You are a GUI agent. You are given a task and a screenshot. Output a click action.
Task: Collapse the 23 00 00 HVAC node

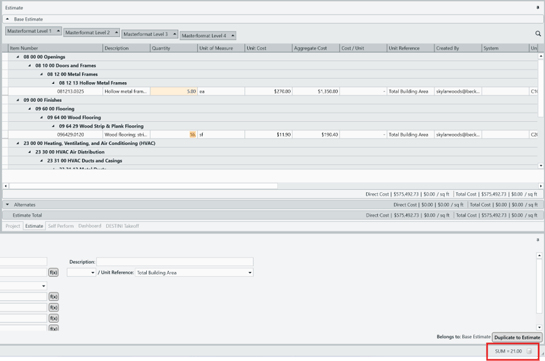coord(18,143)
